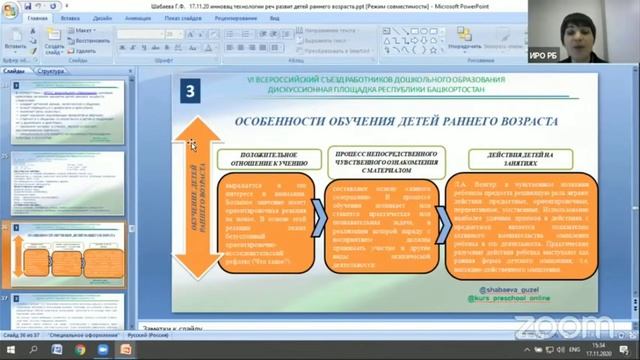
Task: Select the slide 37 thumbnail
Action: (x=67, y=312)
